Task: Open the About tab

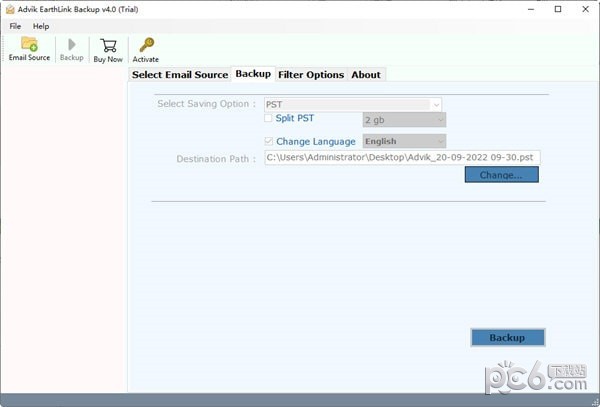Action: (366, 75)
